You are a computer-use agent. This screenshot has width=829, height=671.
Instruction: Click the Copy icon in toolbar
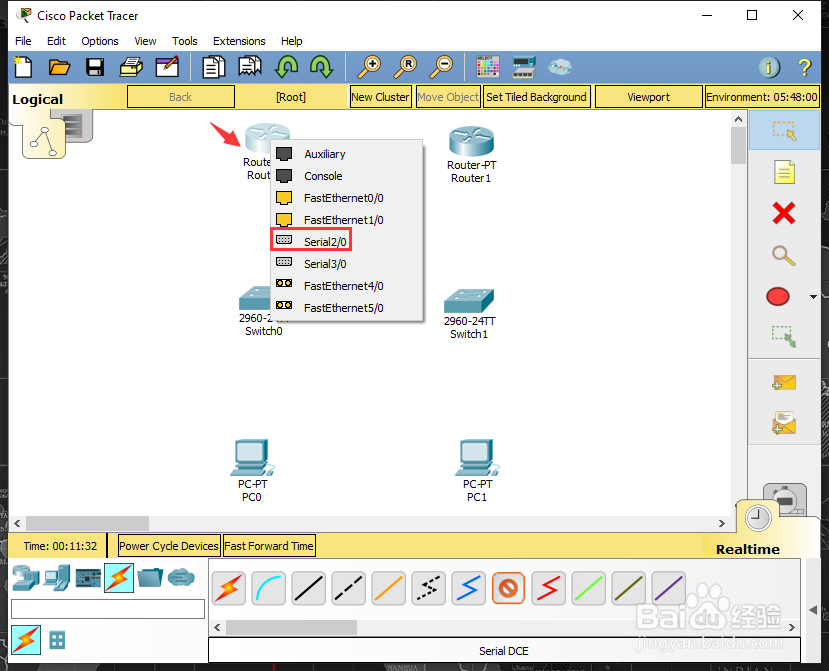click(214, 67)
